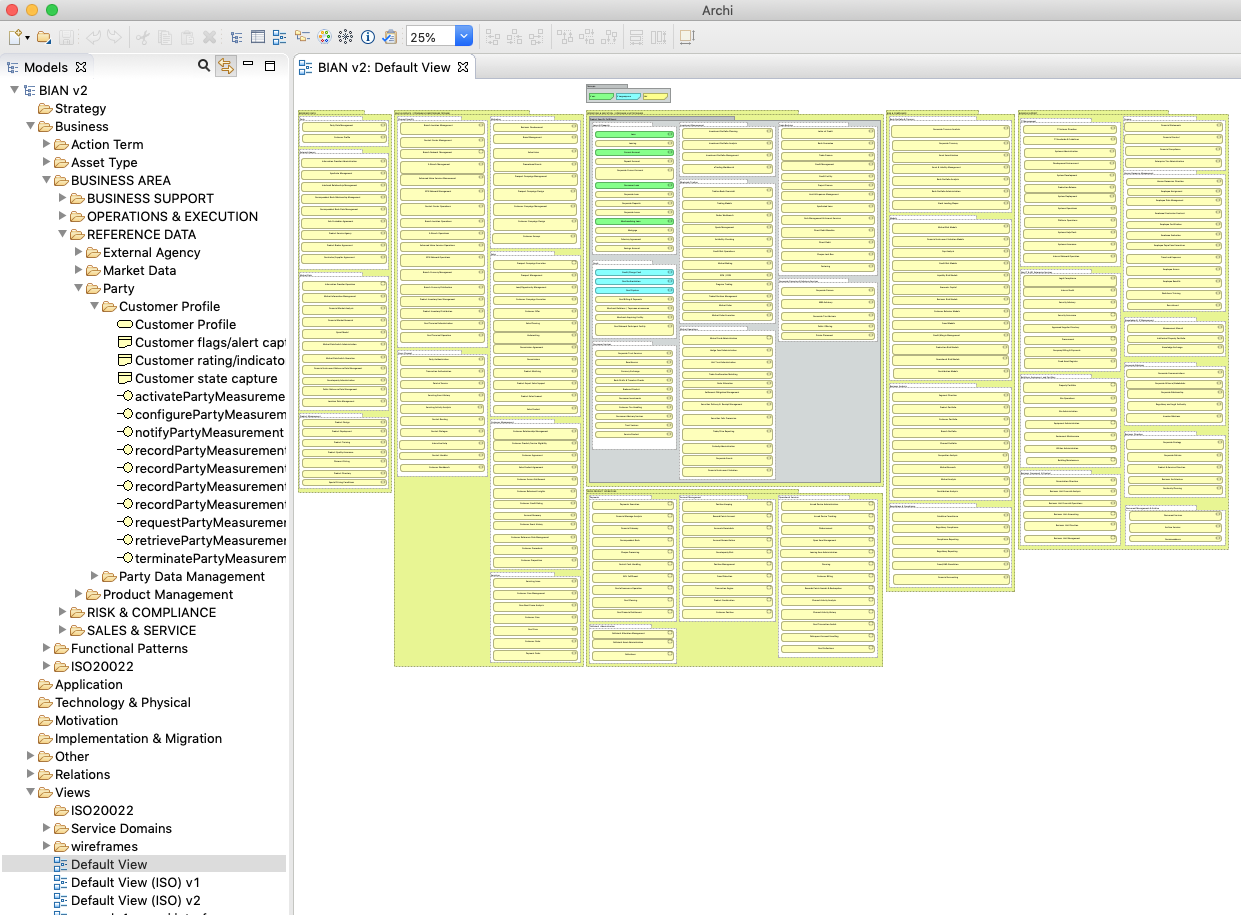Click the Match Width toolbar icon
Viewport: 1241px width, 915px height.
click(636, 37)
